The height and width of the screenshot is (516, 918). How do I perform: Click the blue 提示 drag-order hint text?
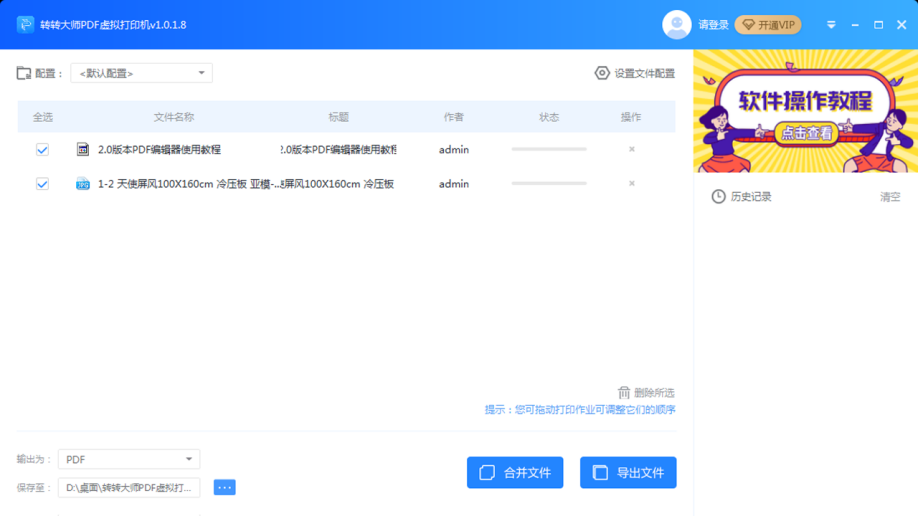tap(580, 409)
